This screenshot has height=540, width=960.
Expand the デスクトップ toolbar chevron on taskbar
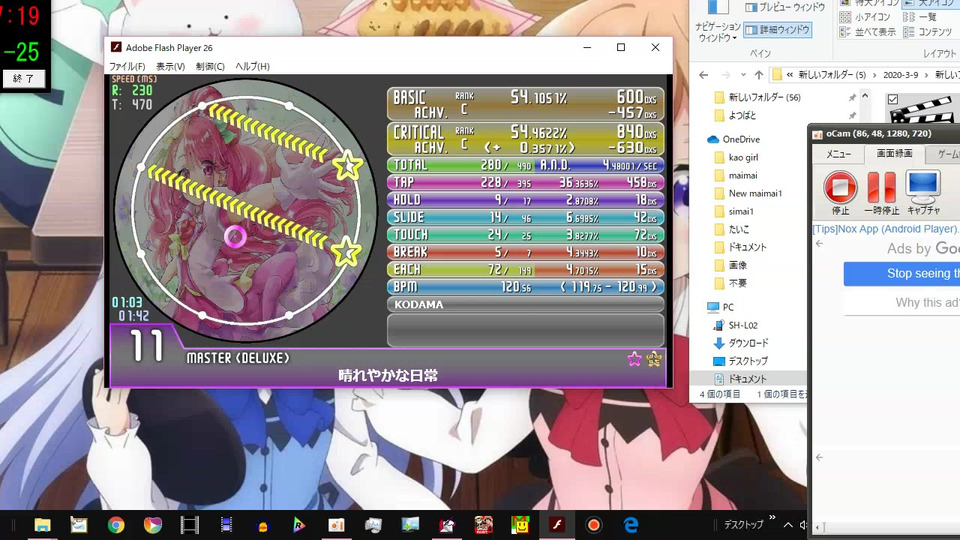(772, 518)
